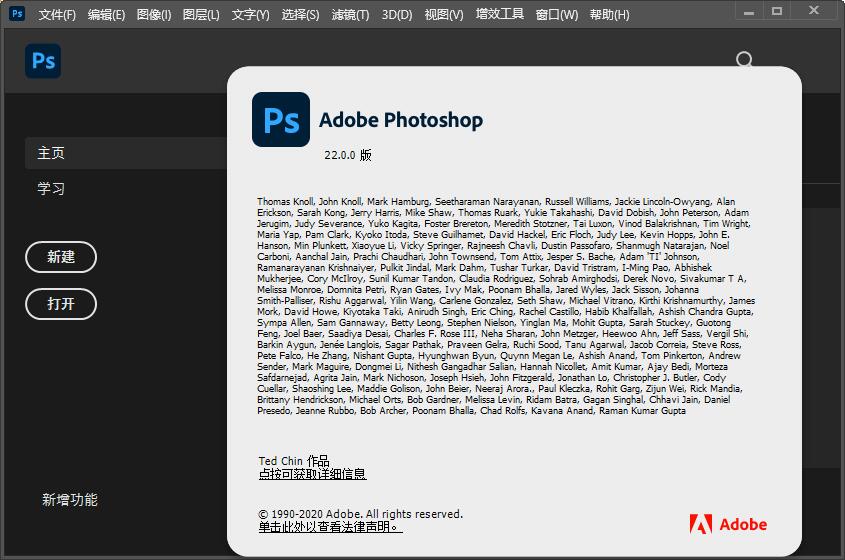Image resolution: width=845 pixels, height=560 pixels.
Task: Minimize the Photoshop window
Action: [x=749, y=11]
